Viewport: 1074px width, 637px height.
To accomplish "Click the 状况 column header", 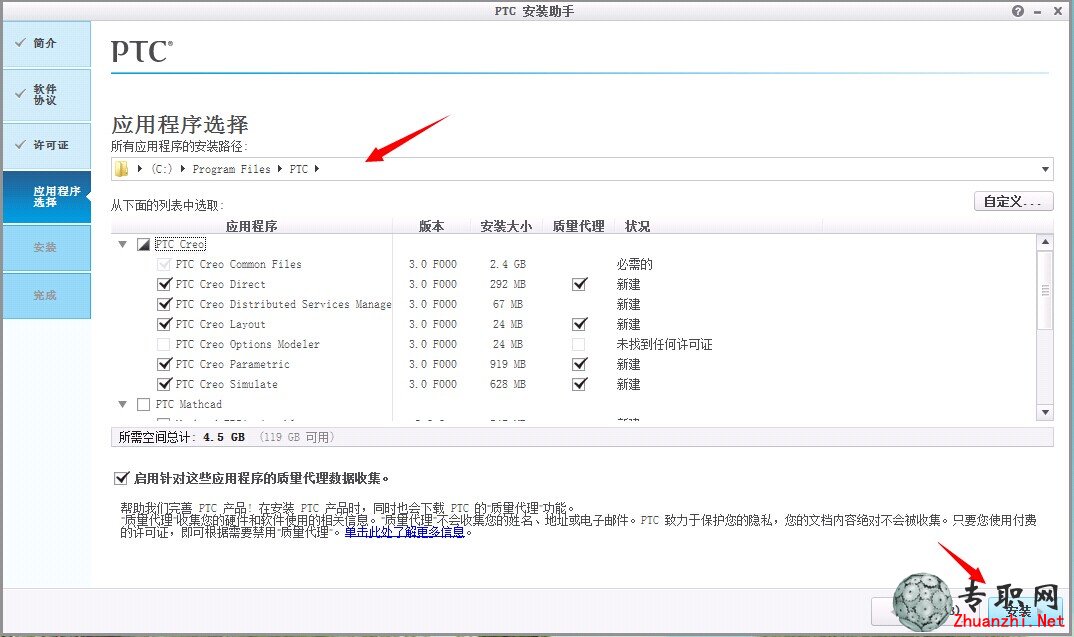I will click(x=638, y=226).
